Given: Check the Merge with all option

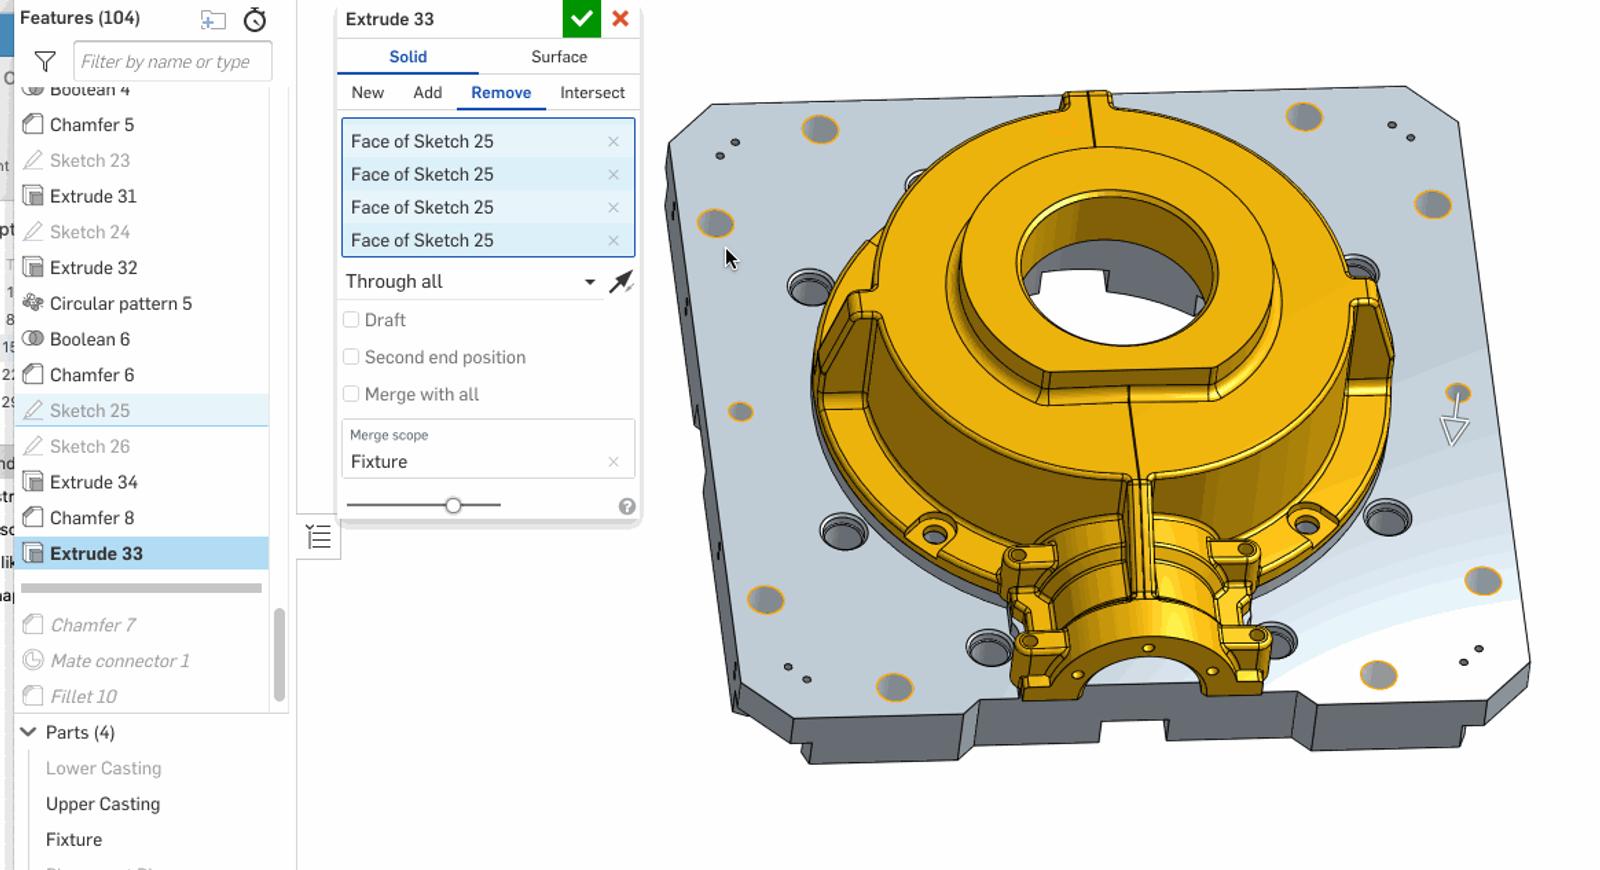Looking at the screenshot, I should (351, 394).
